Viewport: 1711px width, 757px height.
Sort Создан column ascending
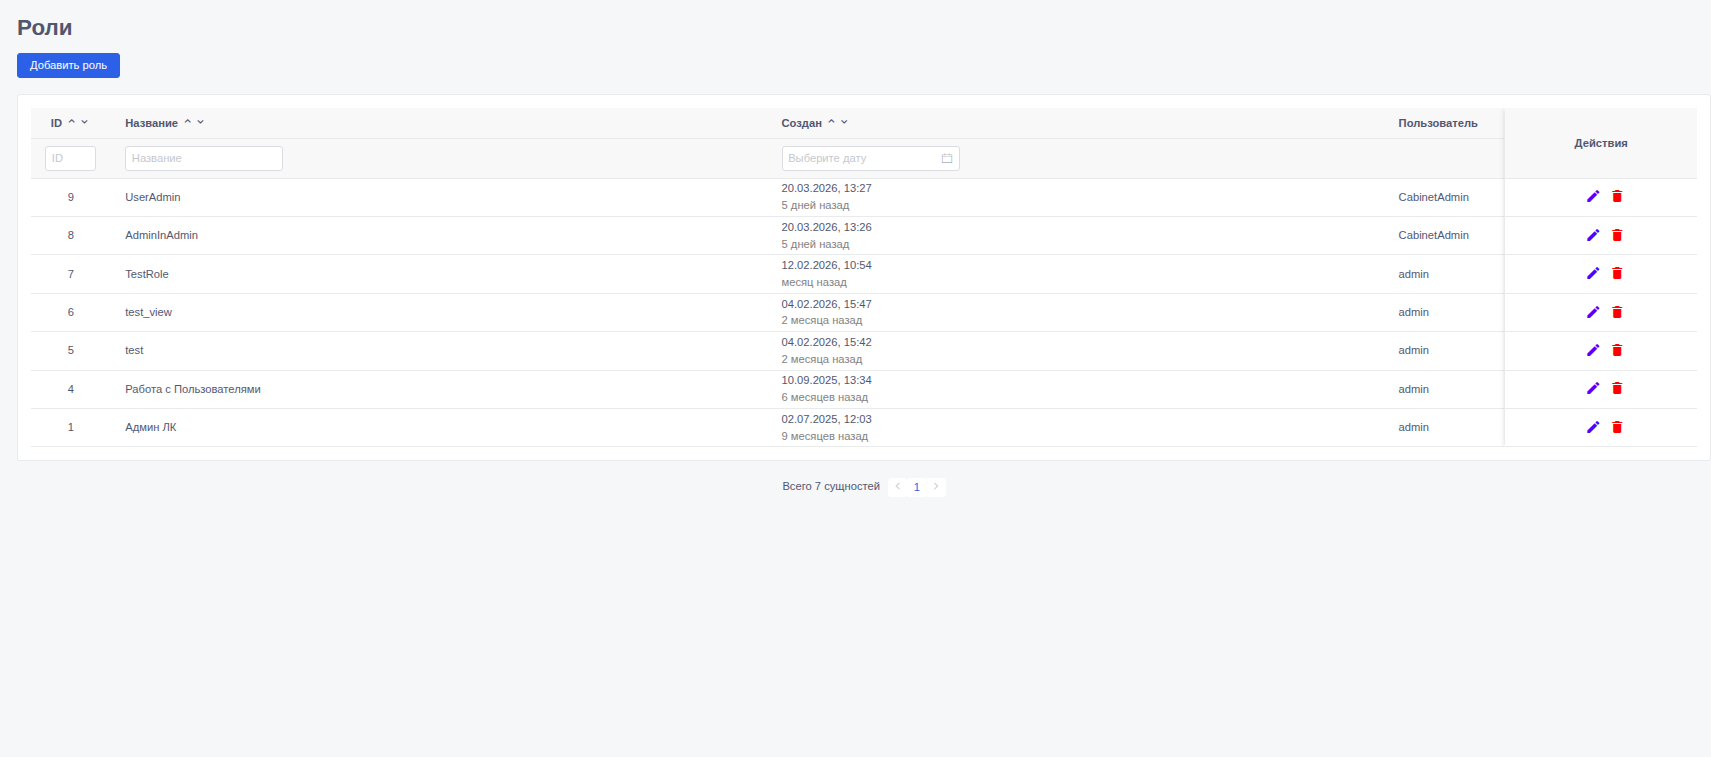pyautogui.click(x=832, y=122)
